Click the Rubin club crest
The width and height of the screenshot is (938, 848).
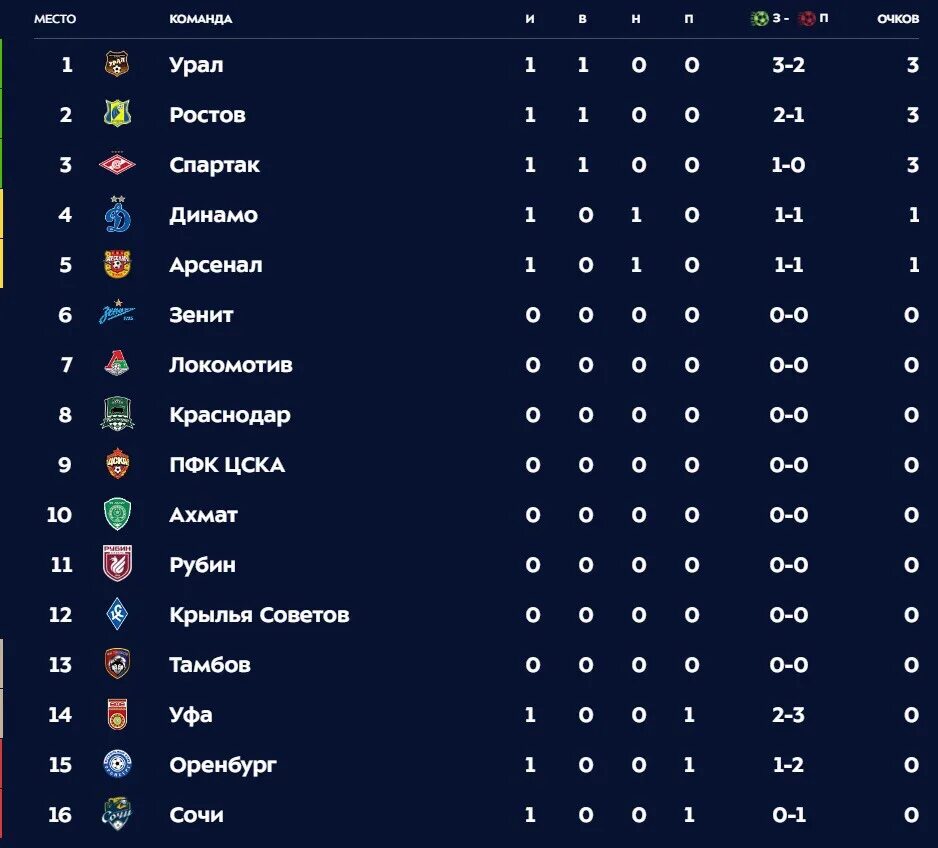pyautogui.click(x=117, y=563)
